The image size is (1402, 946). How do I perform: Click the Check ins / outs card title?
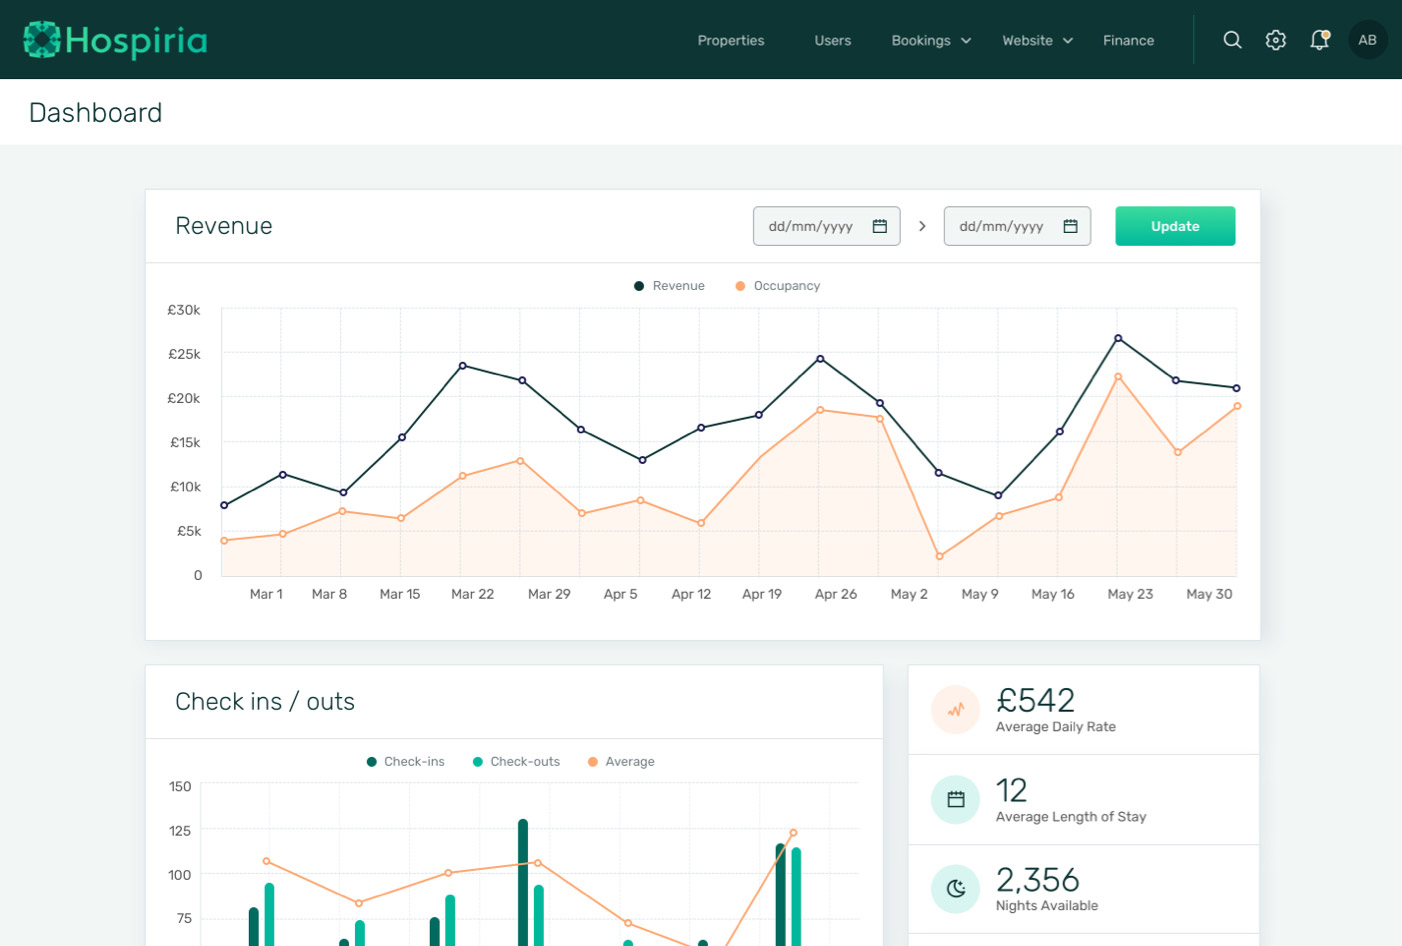coord(265,702)
